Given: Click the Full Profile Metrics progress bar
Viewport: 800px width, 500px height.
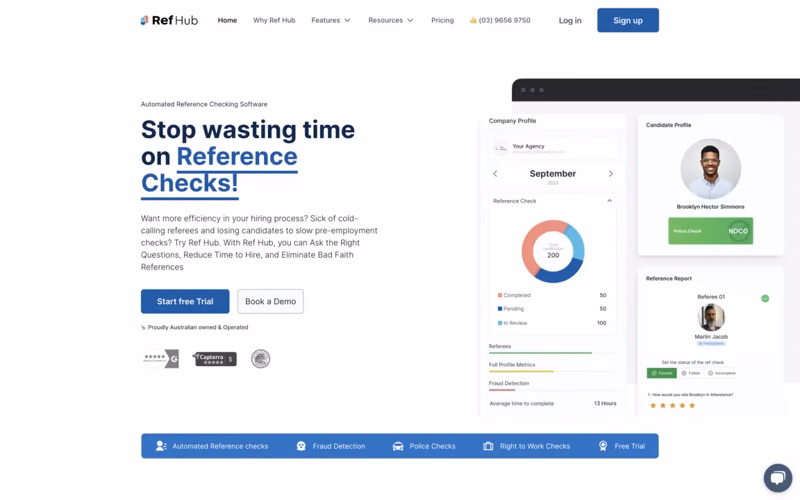Looking at the screenshot, I should pyautogui.click(x=553, y=371).
